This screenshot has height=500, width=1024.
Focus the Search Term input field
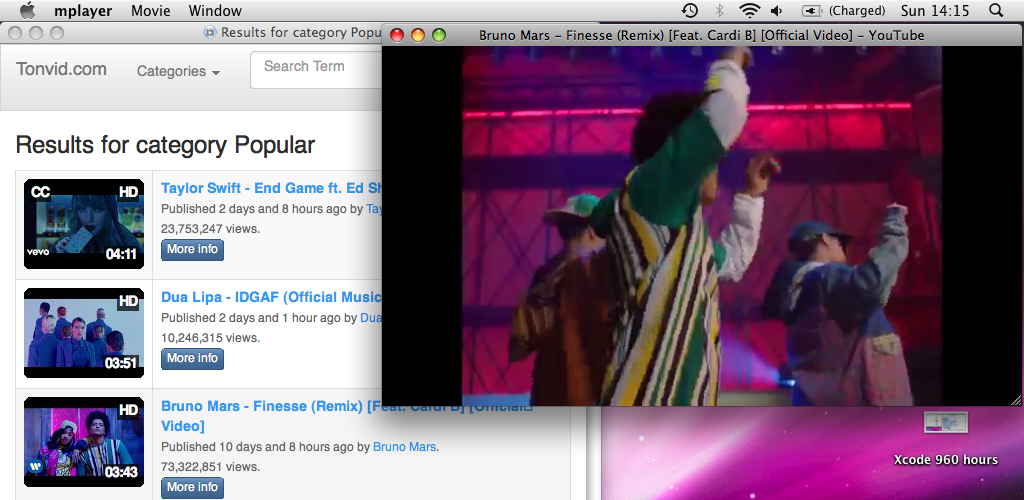point(316,70)
